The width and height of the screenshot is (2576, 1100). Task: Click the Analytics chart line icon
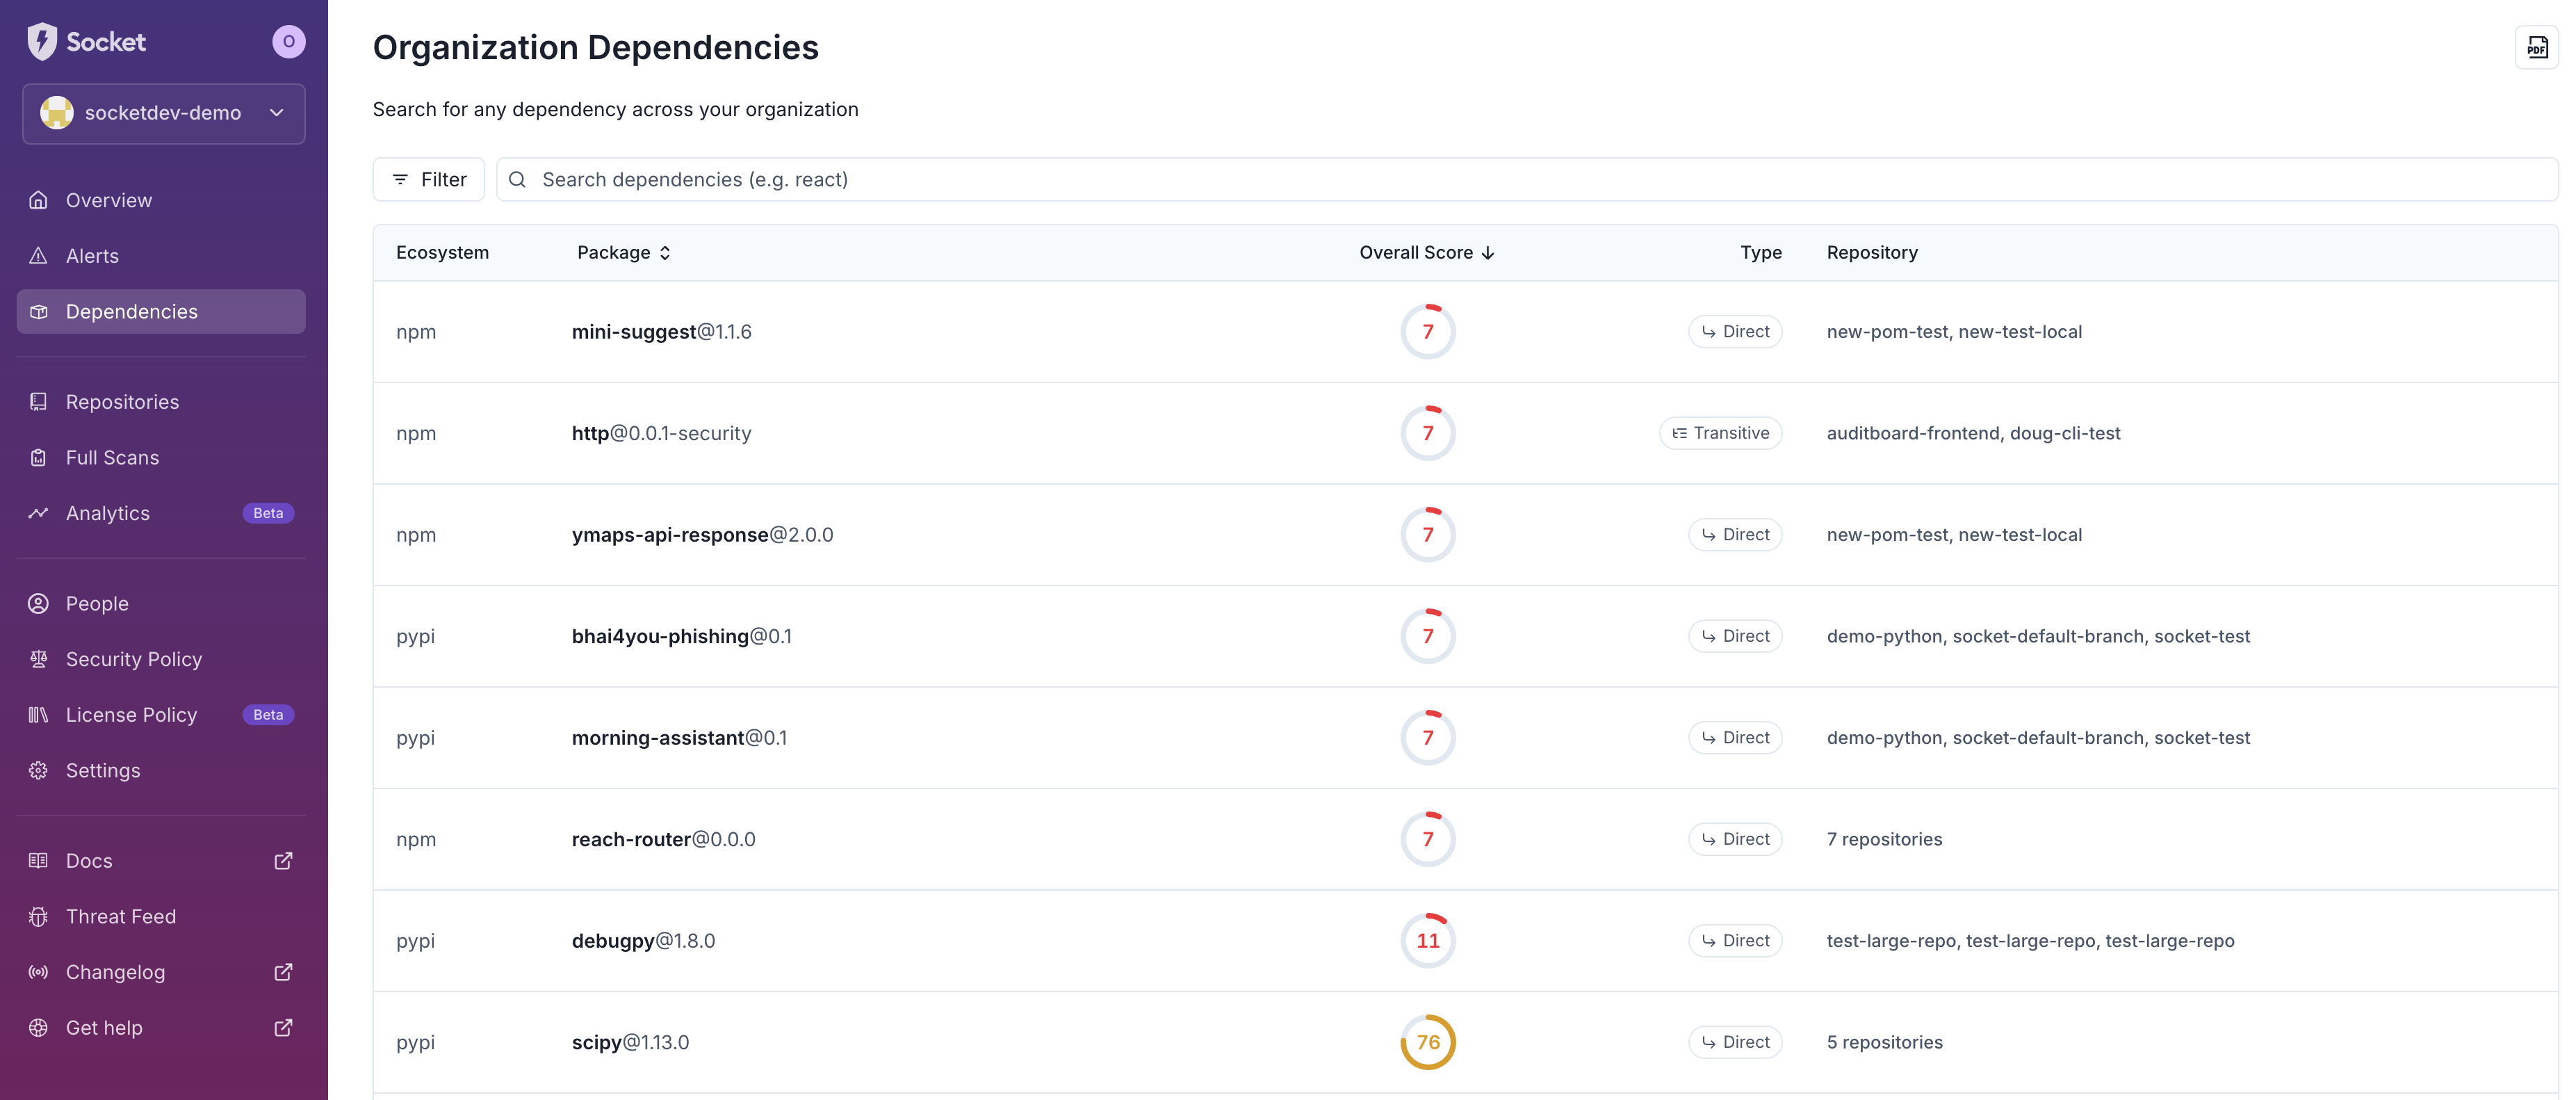click(38, 513)
